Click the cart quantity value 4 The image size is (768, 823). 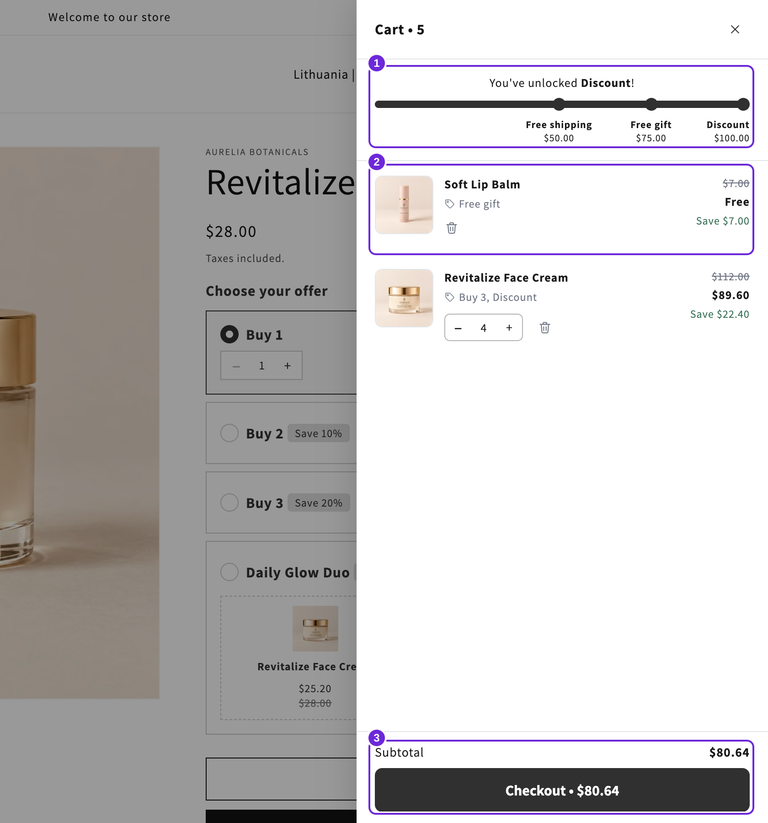click(x=483, y=328)
